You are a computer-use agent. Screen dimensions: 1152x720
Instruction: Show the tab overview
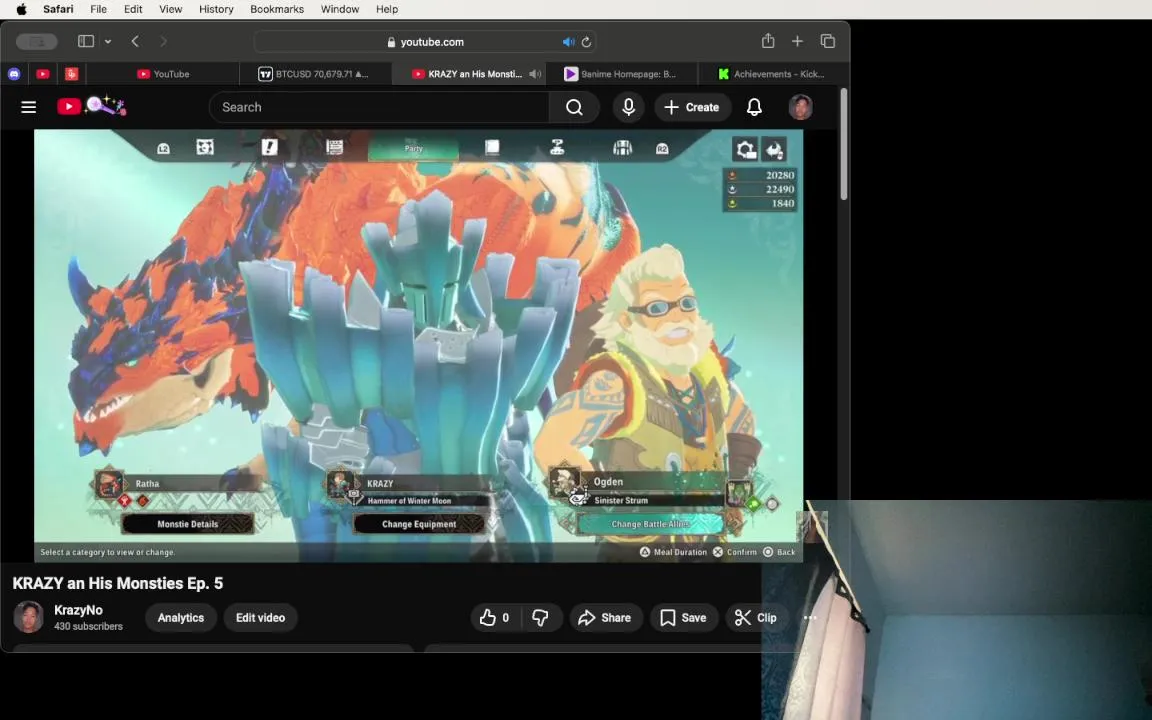coord(828,41)
